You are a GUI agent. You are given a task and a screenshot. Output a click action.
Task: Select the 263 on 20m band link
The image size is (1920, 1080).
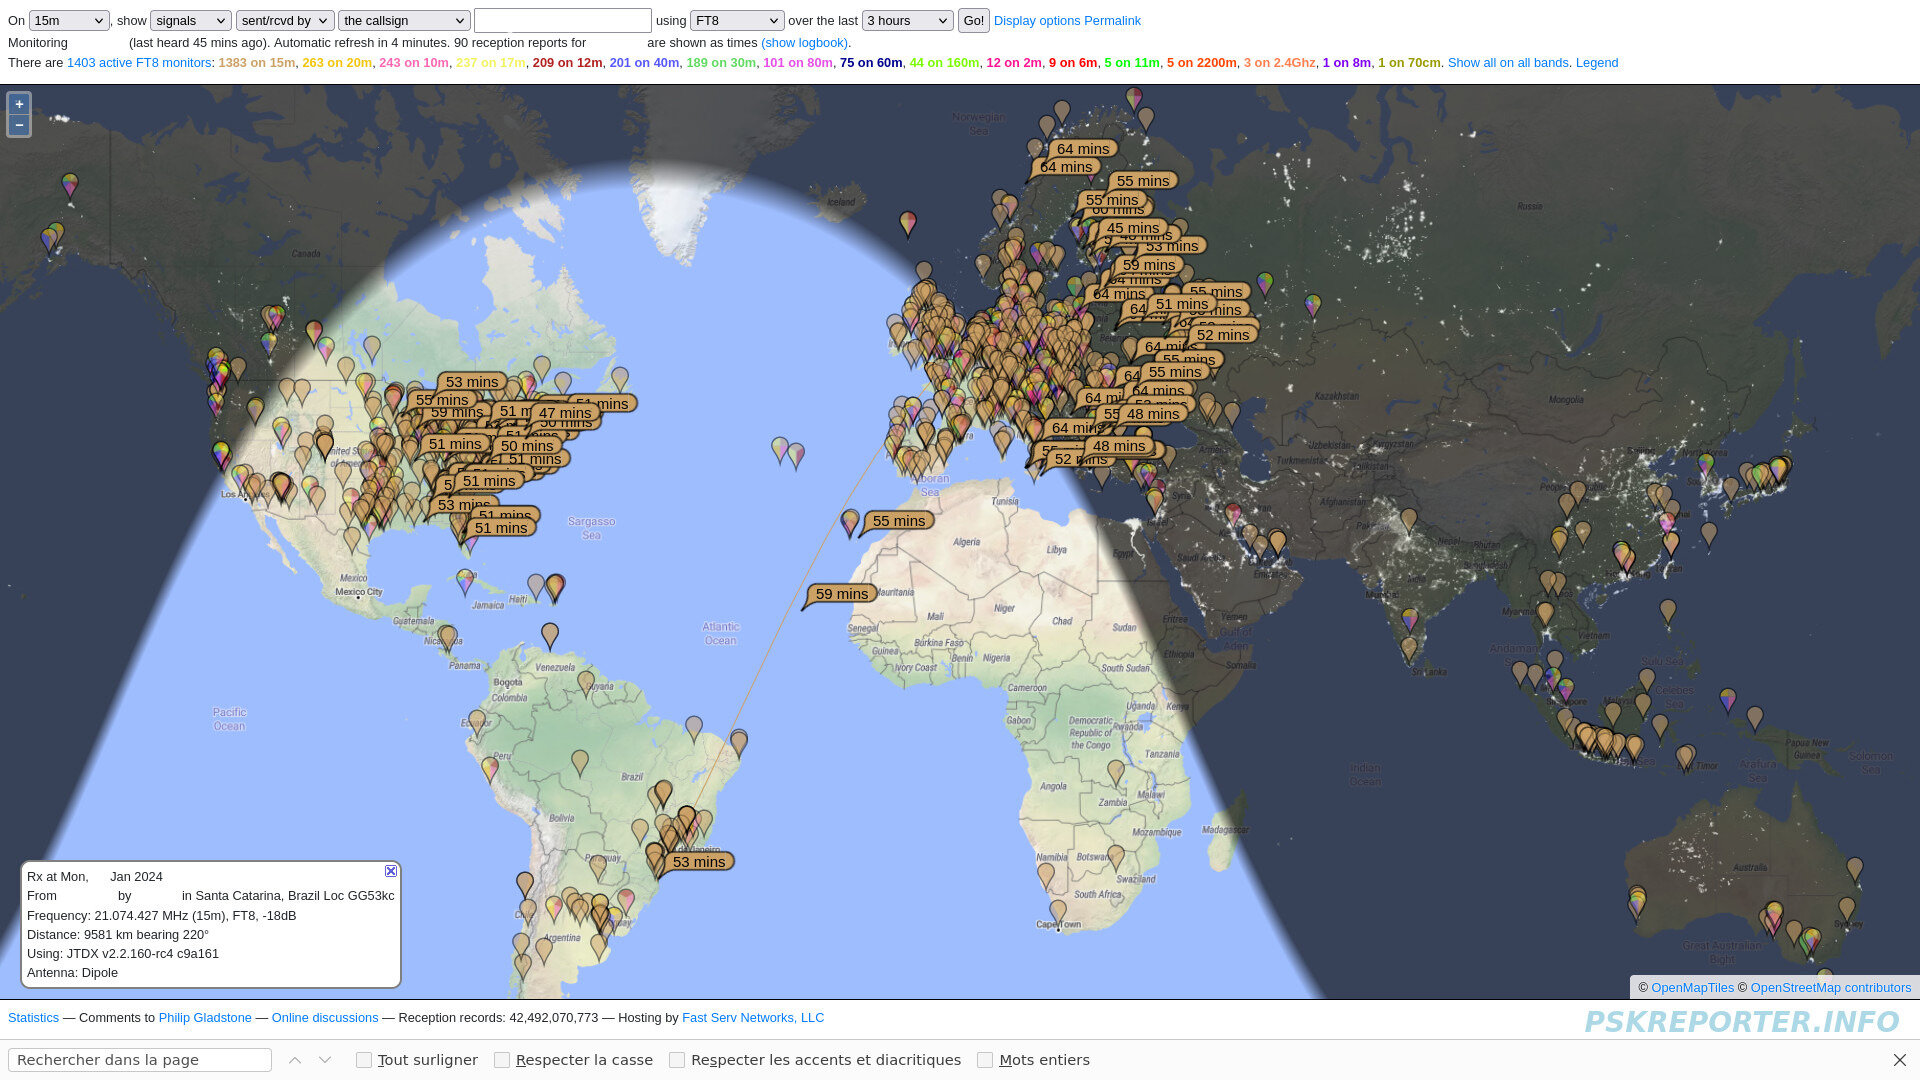coord(336,63)
